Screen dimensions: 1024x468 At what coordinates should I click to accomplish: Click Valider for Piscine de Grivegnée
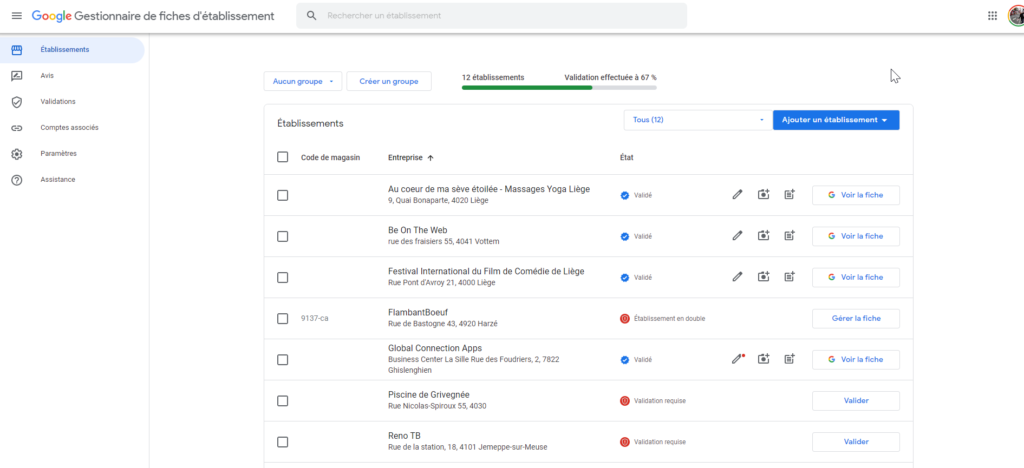coord(856,400)
